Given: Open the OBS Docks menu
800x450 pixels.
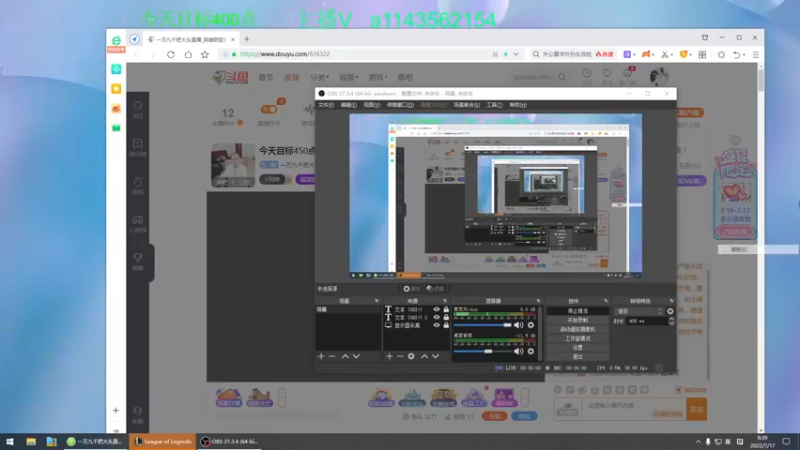Looking at the screenshot, I should (400, 105).
